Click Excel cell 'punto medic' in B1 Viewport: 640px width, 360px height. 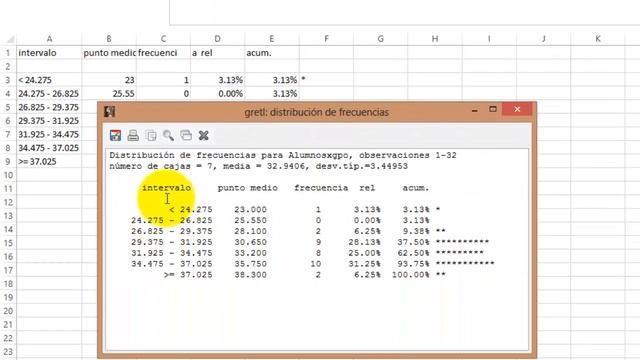click(x=109, y=53)
